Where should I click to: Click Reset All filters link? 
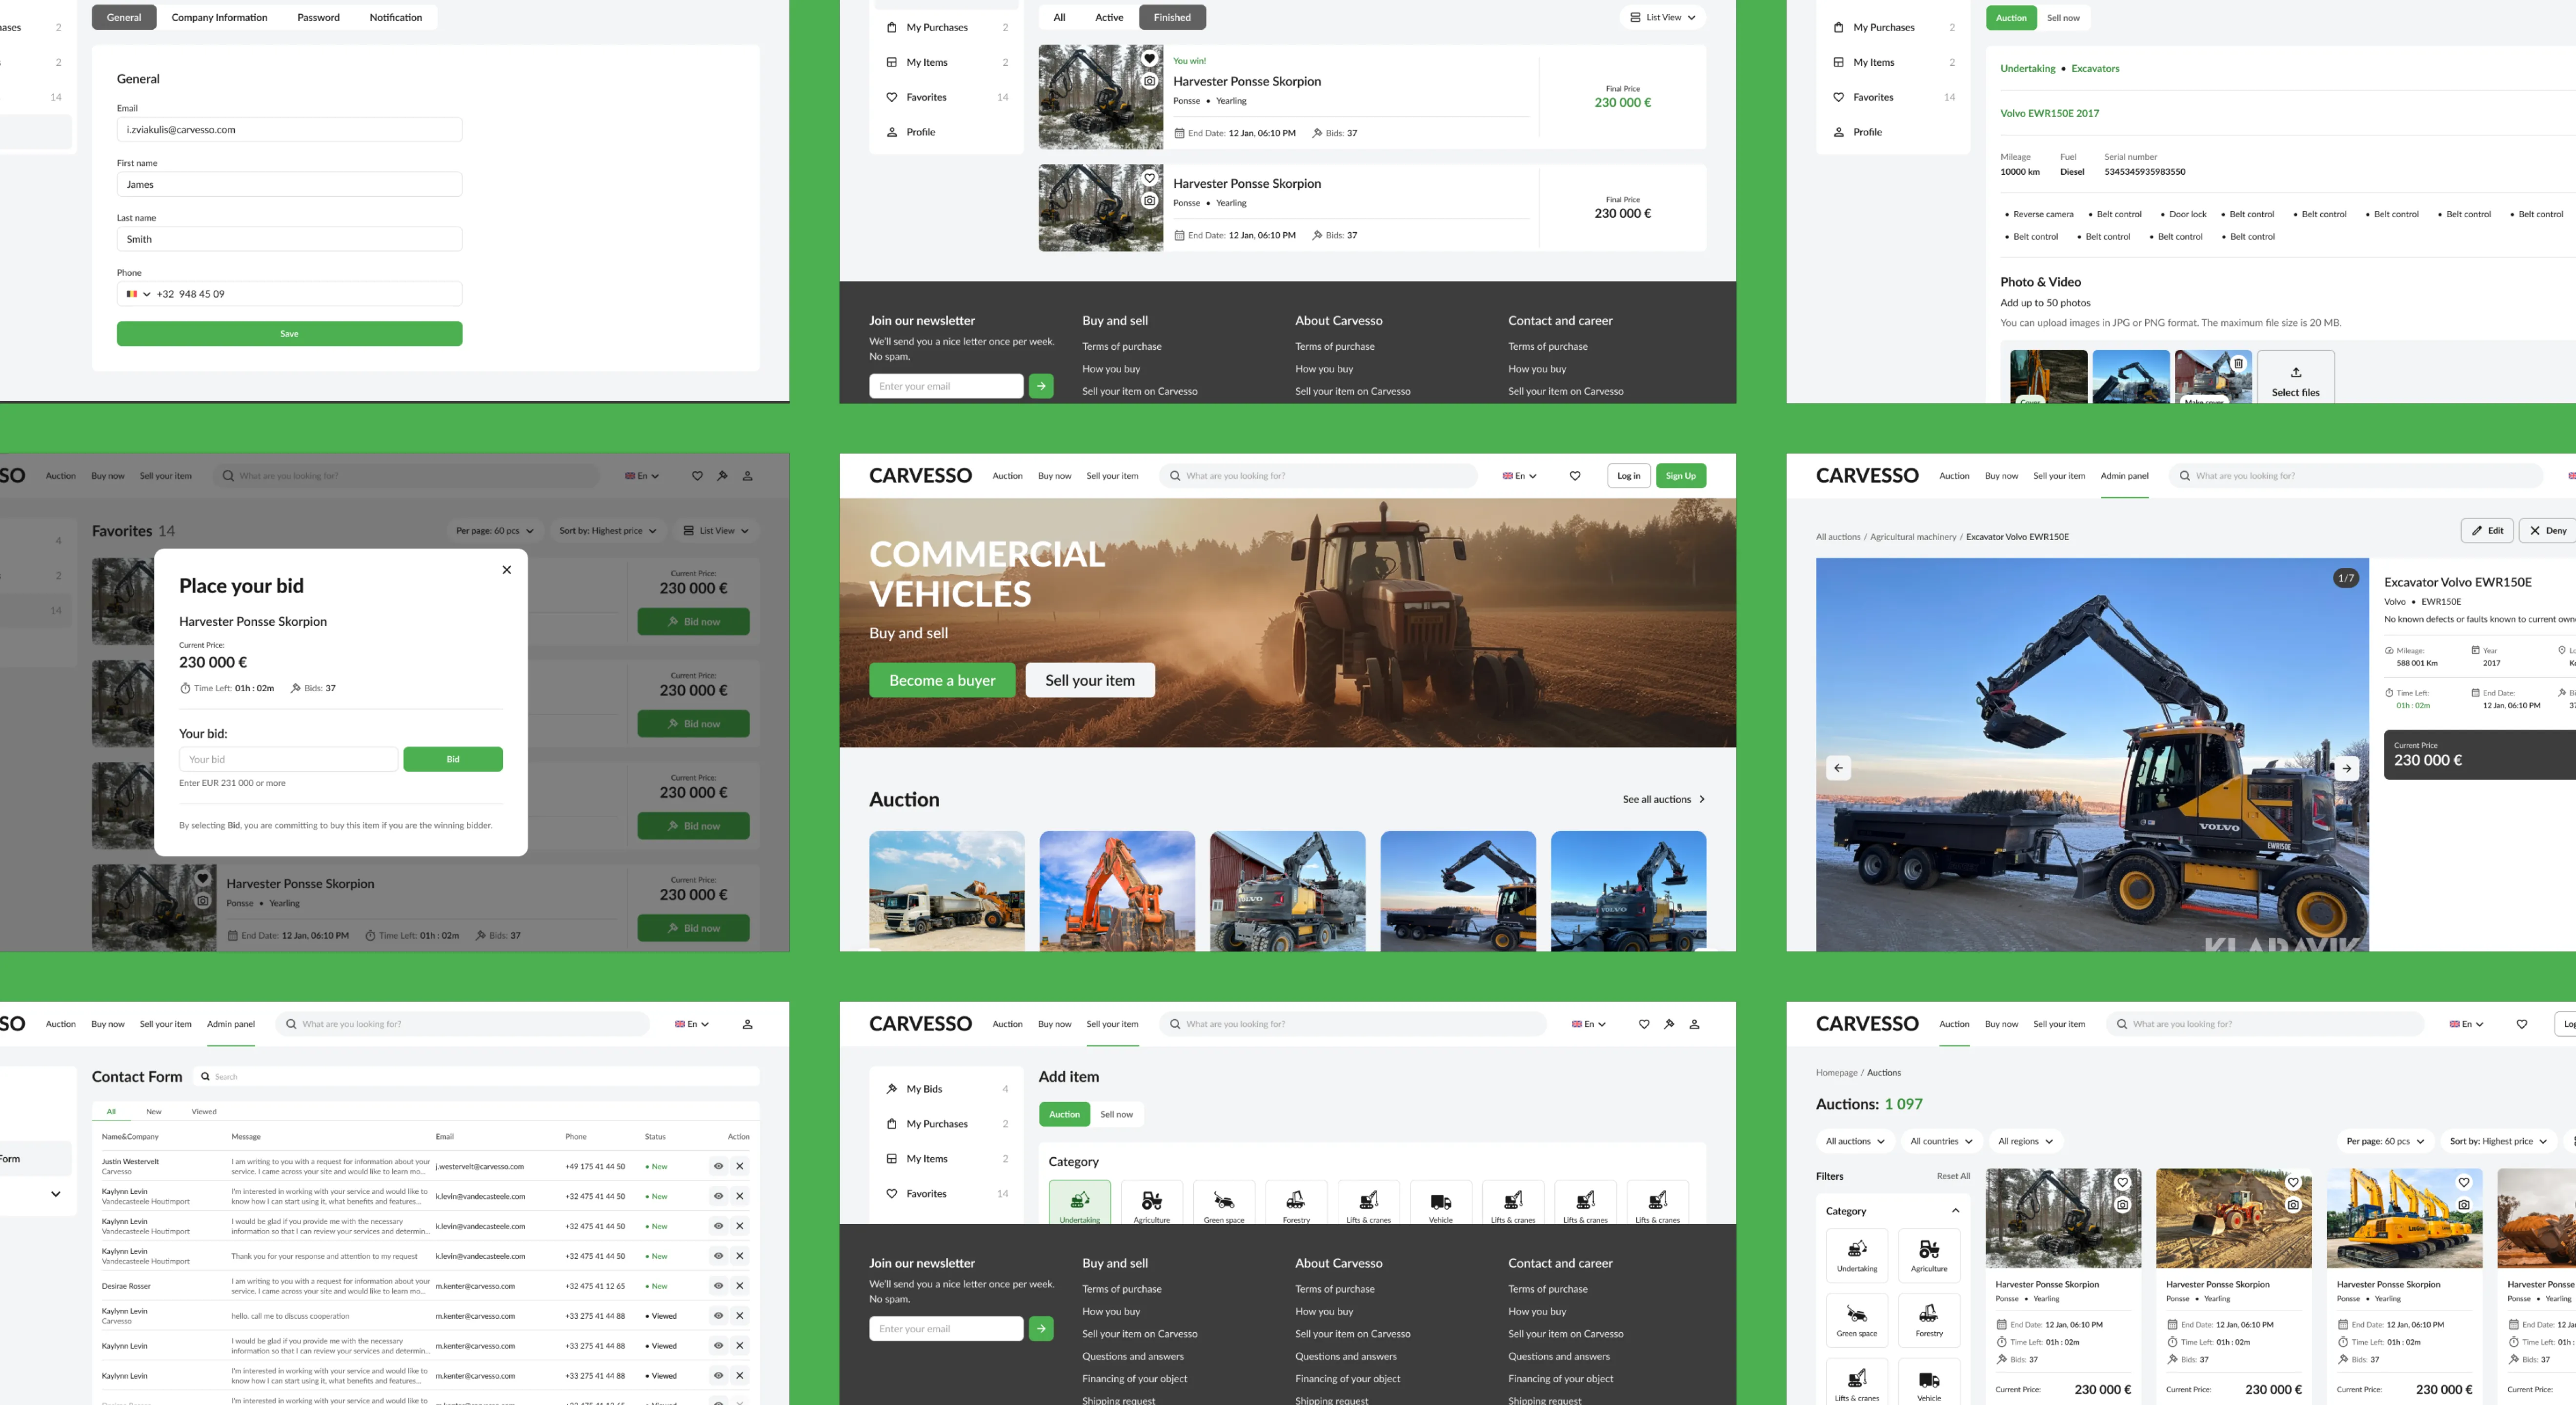coord(1953,1176)
